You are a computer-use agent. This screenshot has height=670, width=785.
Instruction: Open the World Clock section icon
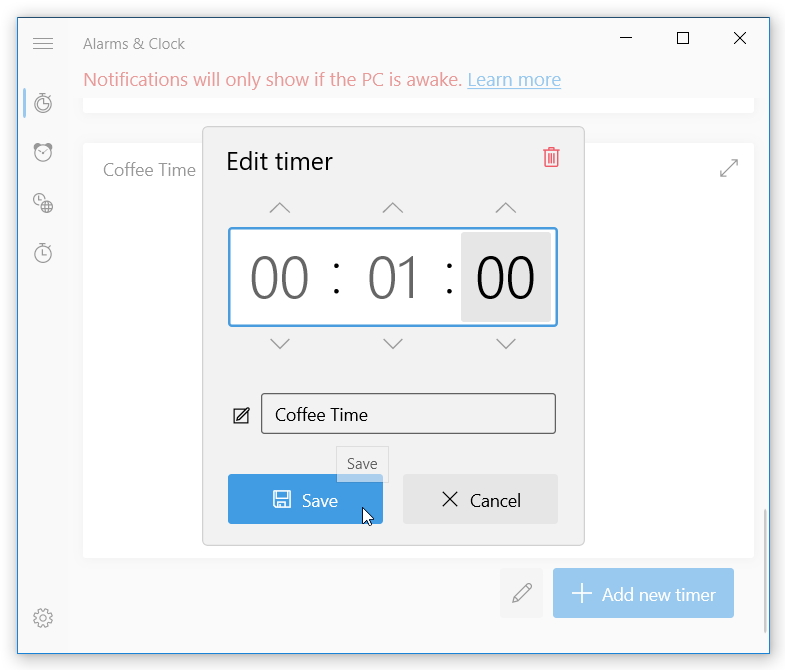click(x=43, y=203)
